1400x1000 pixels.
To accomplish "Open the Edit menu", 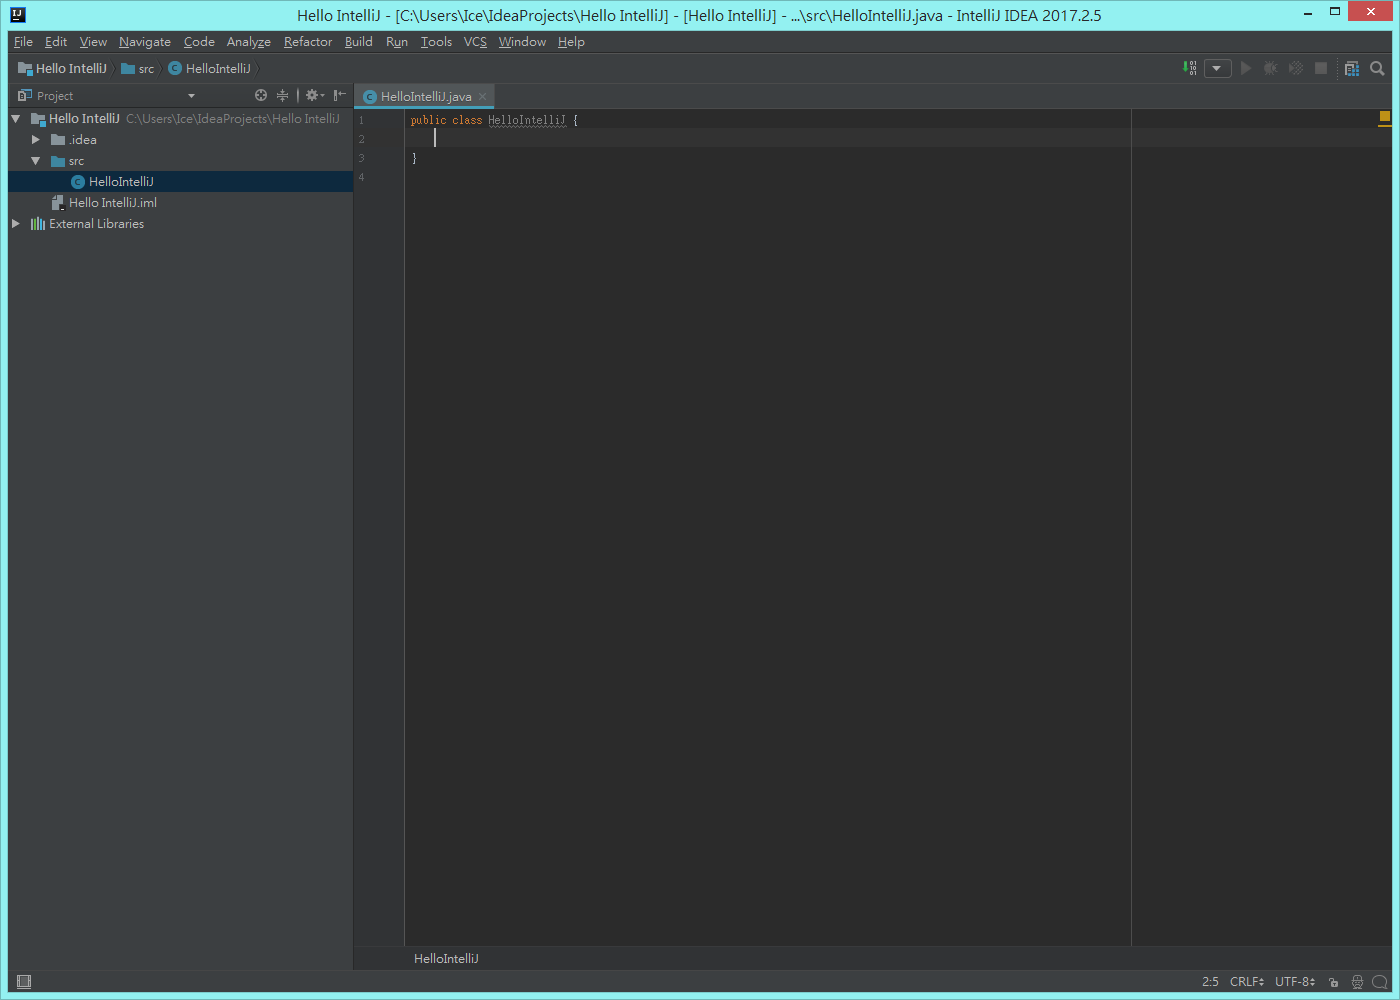I will click(56, 42).
